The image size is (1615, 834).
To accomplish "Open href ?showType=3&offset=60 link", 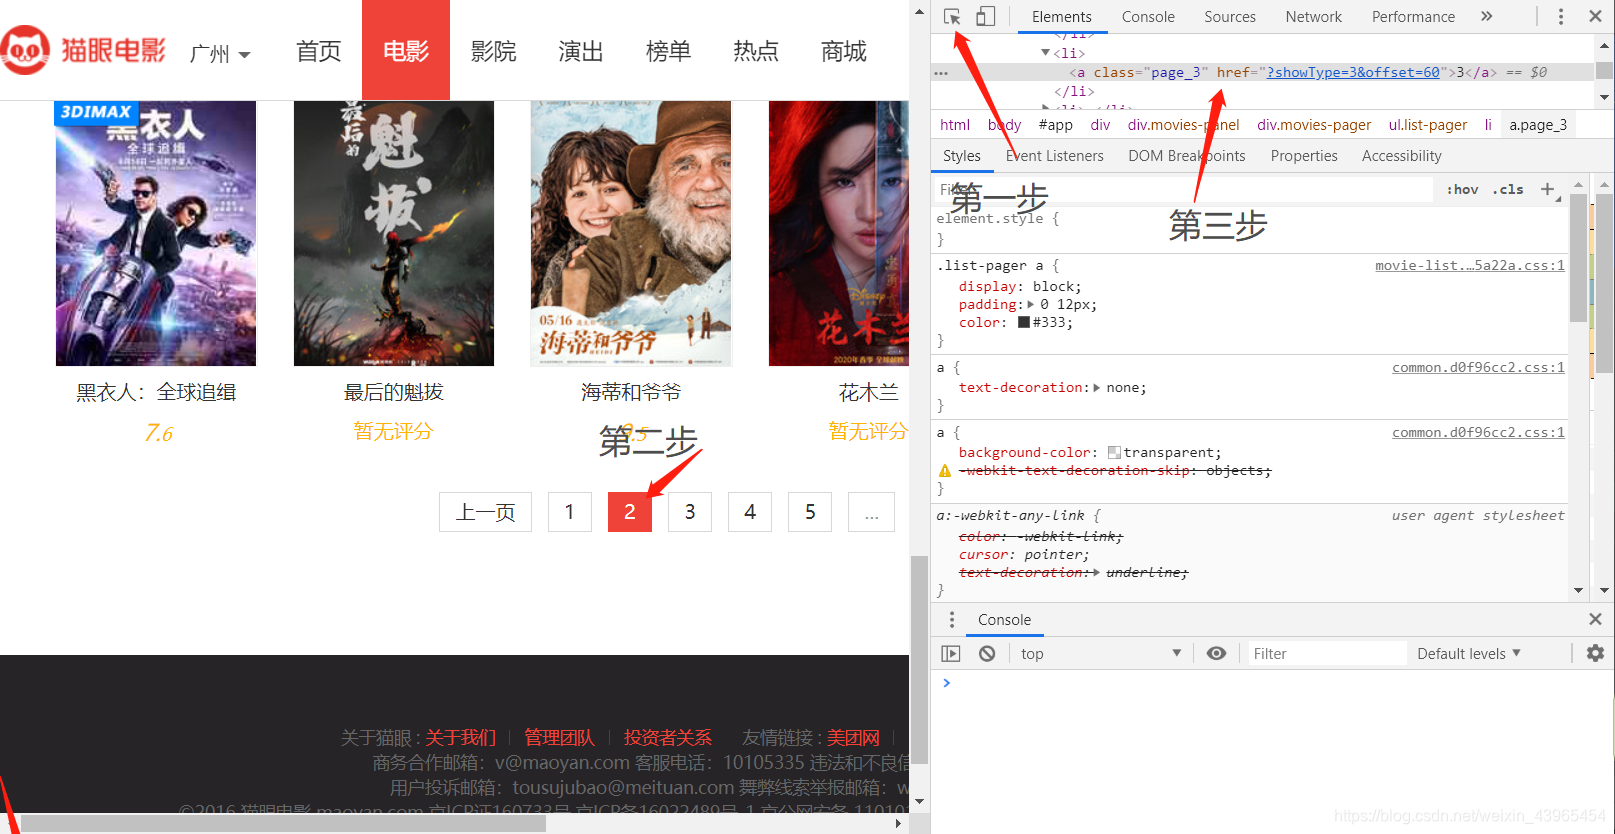I will pyautogui.click(x=1353, y=72).
